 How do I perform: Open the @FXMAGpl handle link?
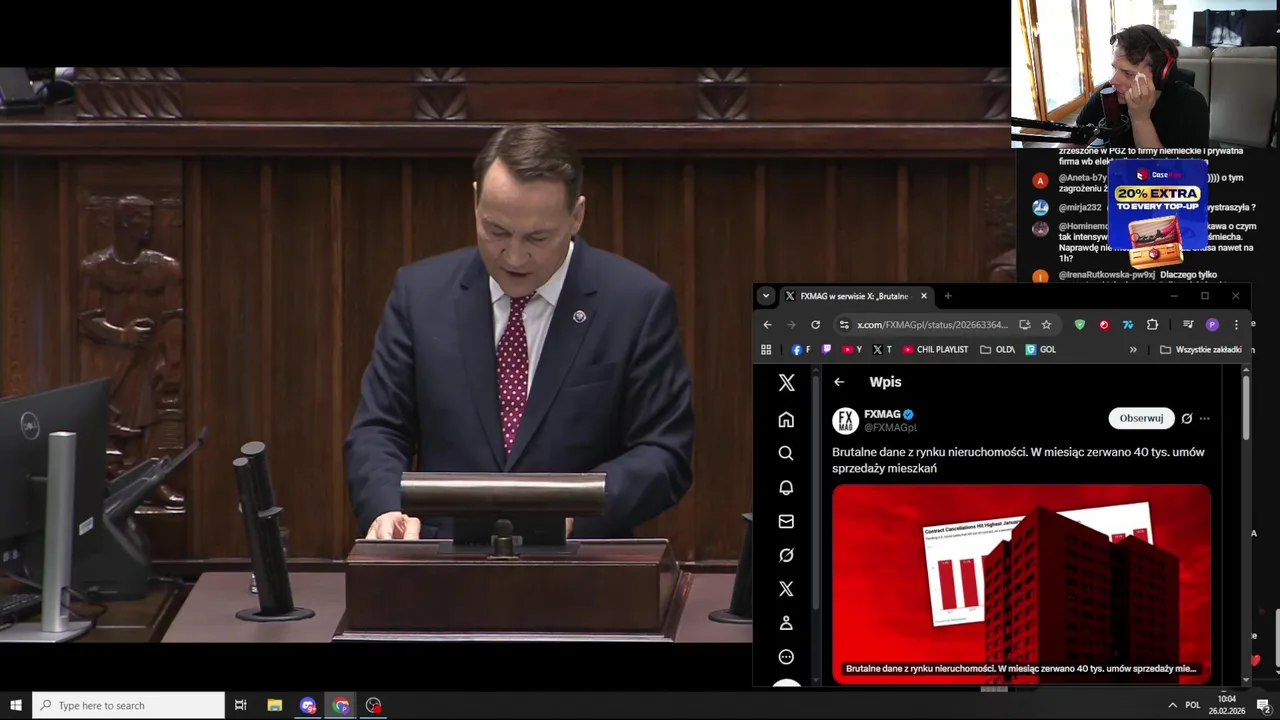click(890, 428)
